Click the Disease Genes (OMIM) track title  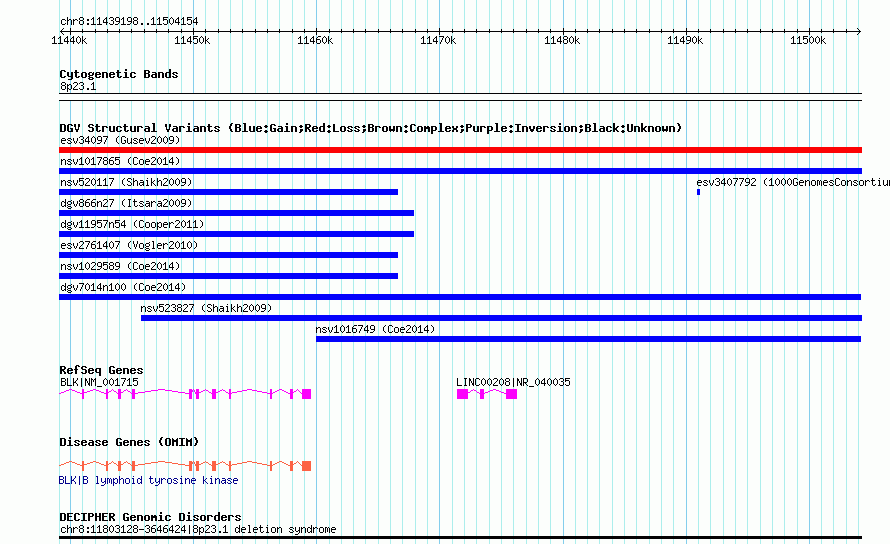[129, 442]
